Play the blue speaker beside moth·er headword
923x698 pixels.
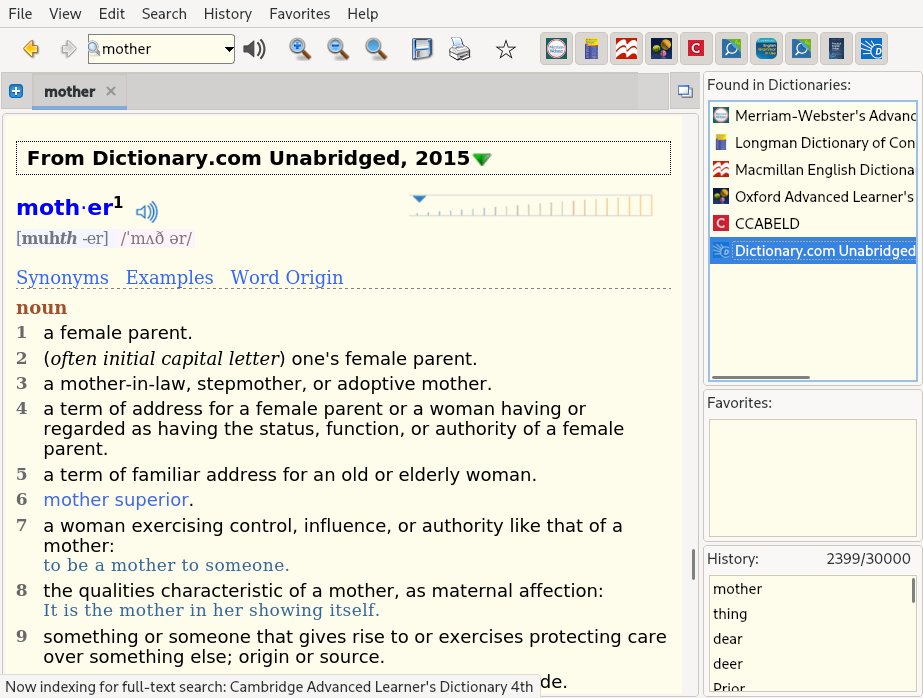[147, 211]
